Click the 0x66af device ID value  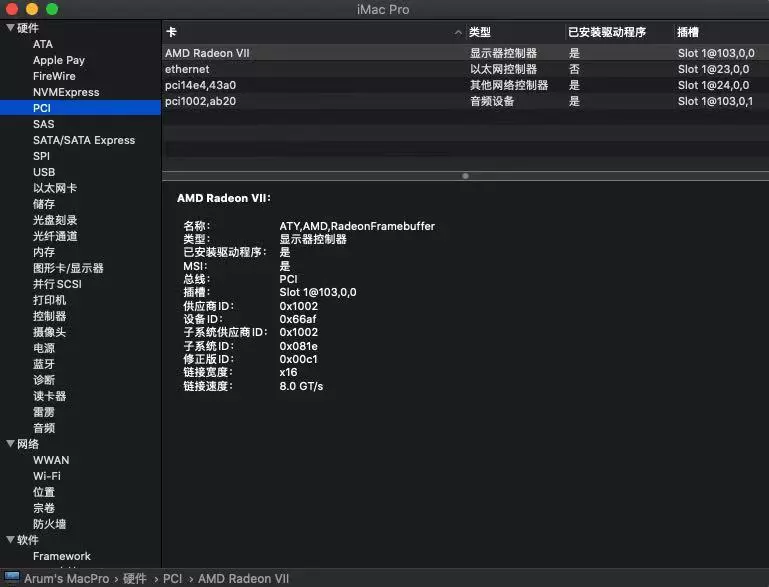(x=298, y=319)
